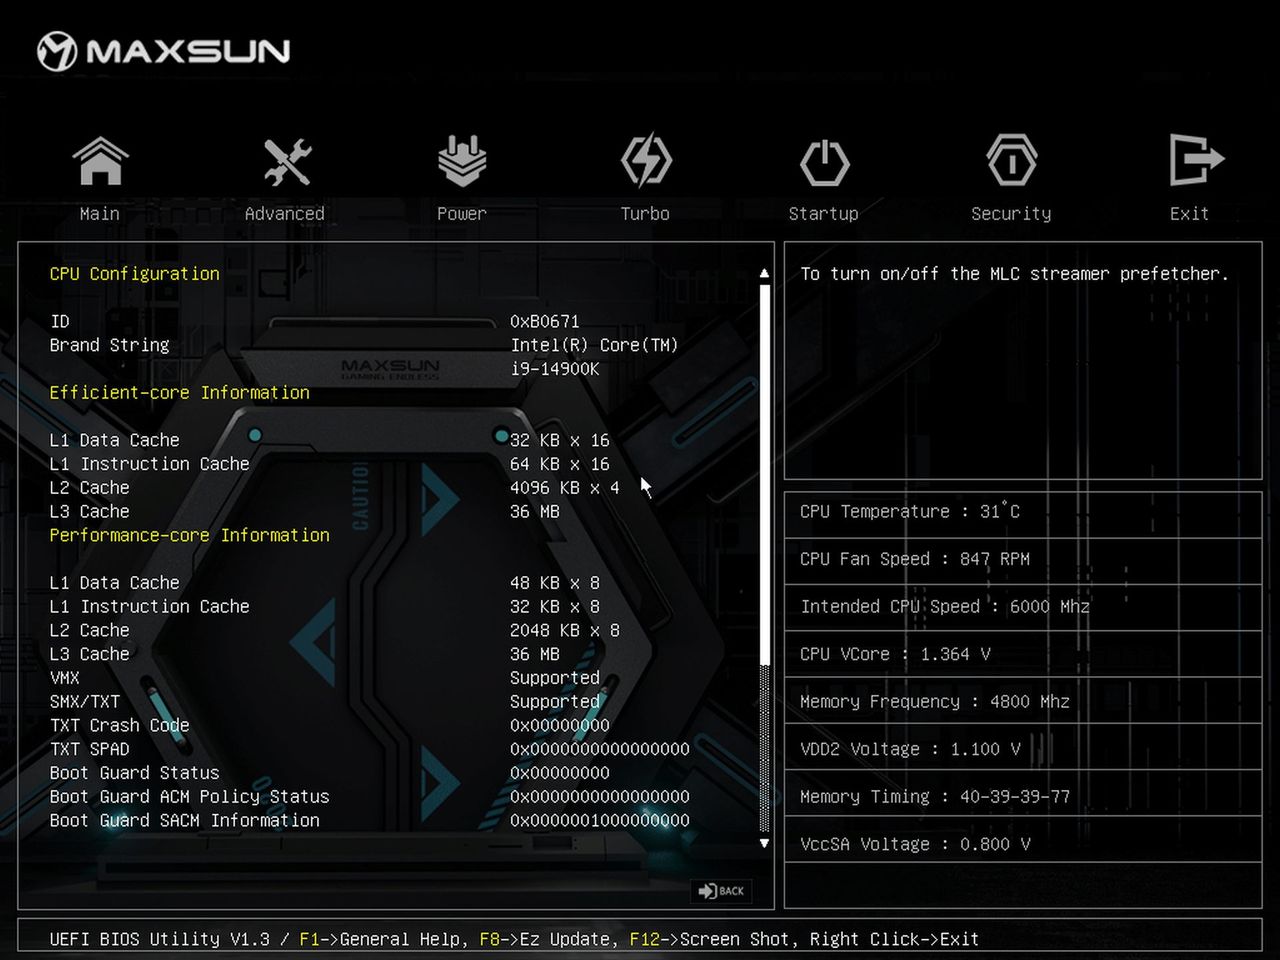Select the Boot Guard Status row

click(329, 773)
